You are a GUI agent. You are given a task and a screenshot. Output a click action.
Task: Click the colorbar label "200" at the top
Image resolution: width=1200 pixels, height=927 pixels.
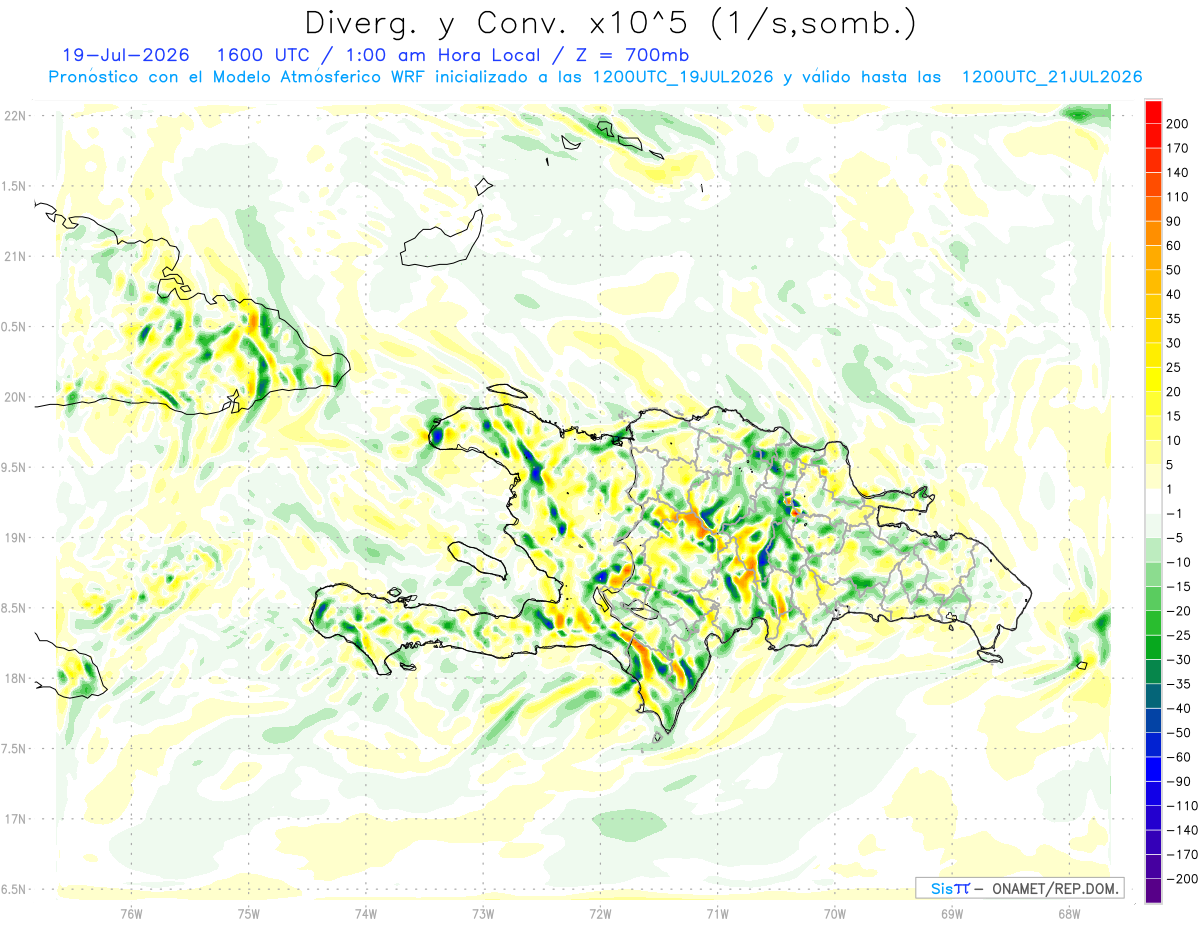1178,123
